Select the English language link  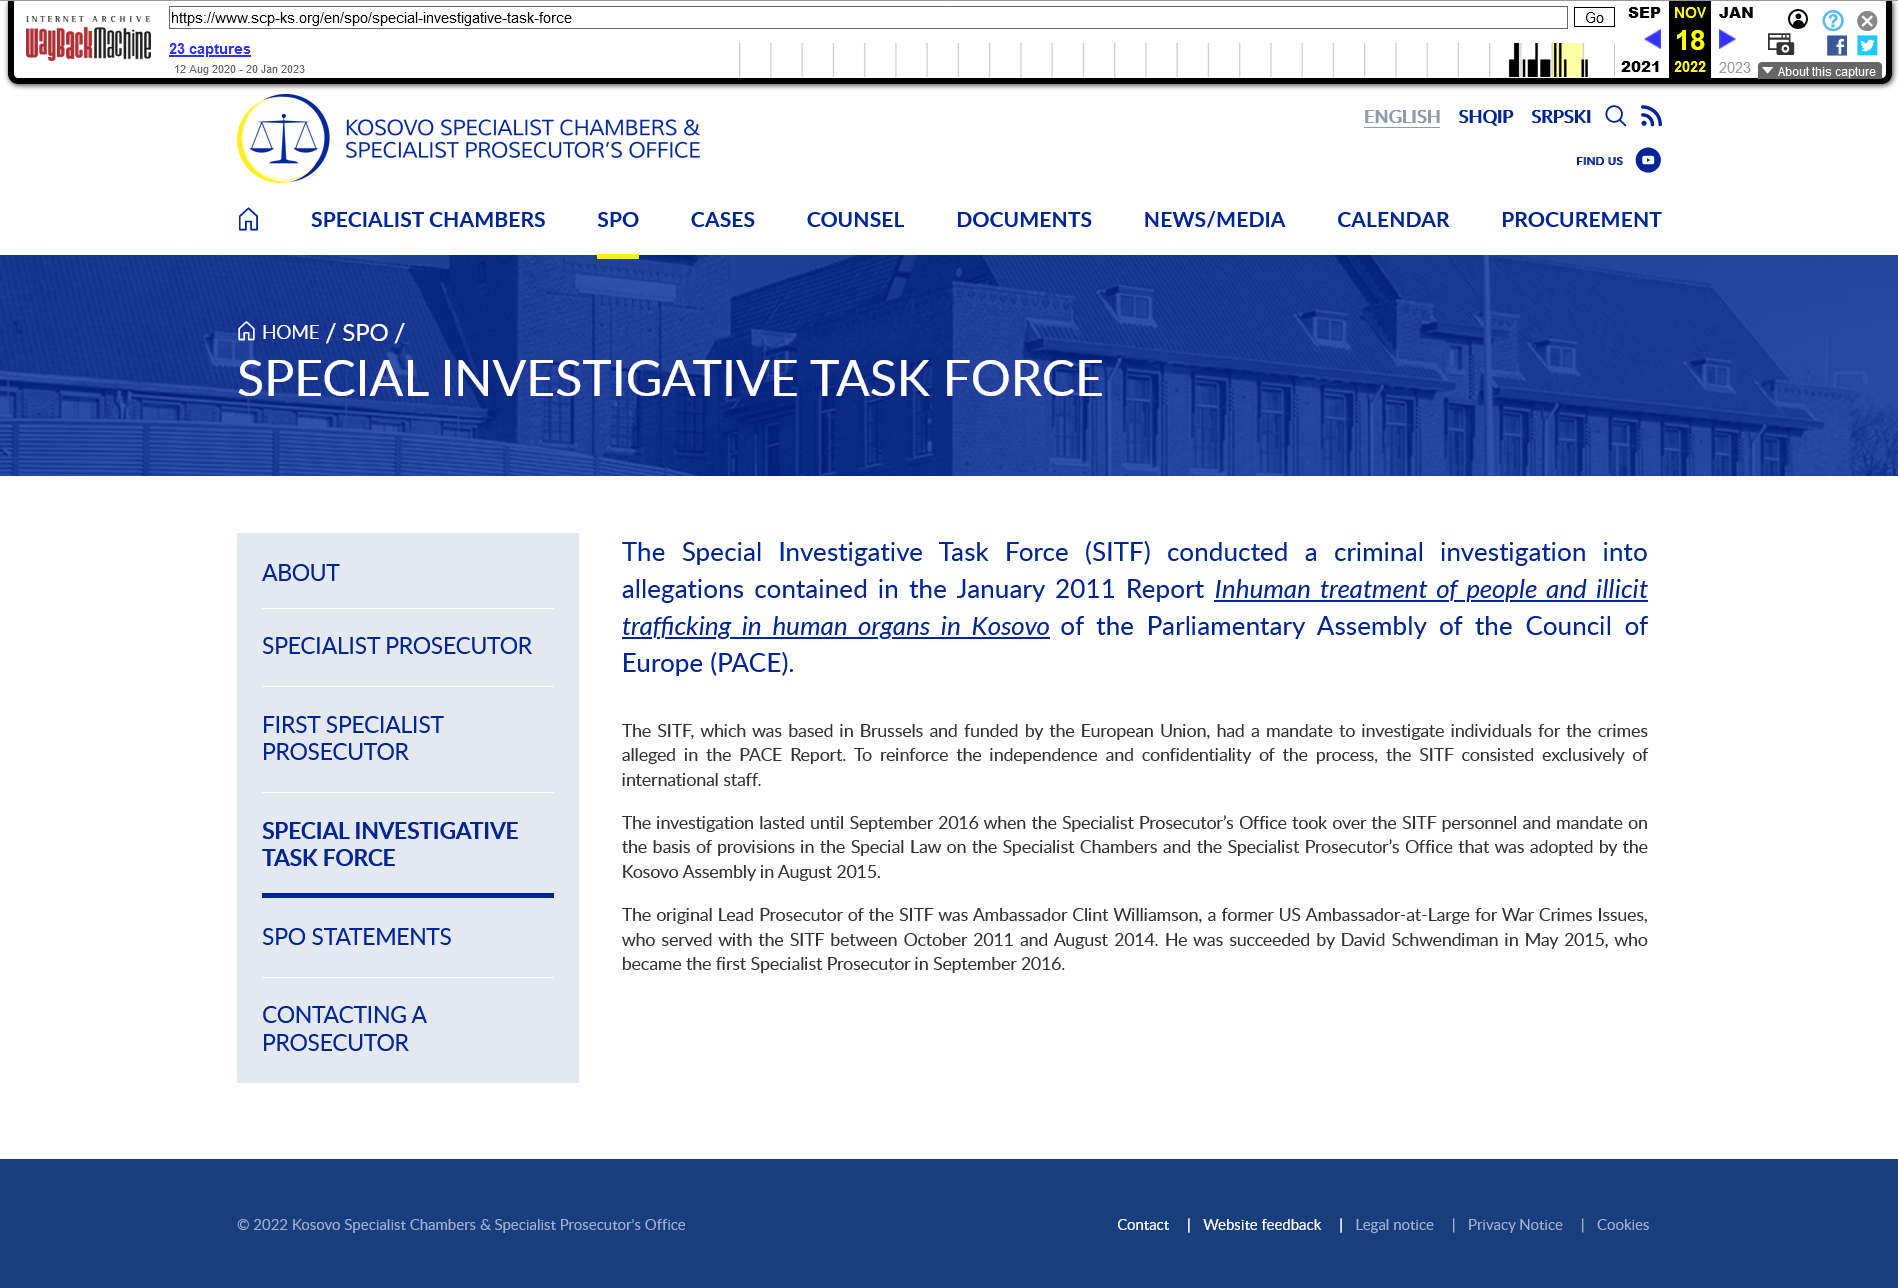click(1402, 116)
